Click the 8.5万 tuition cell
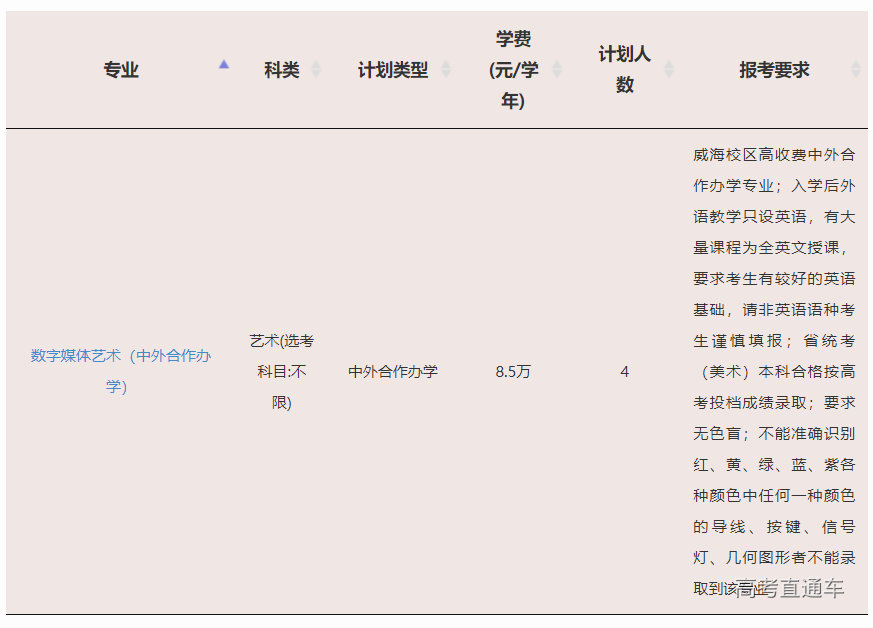 tap(513, 372)
